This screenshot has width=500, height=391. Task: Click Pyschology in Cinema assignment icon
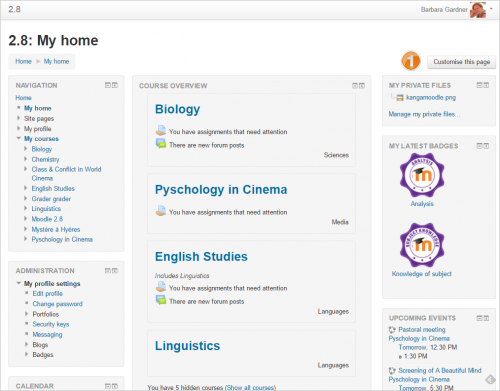[161, 211]
